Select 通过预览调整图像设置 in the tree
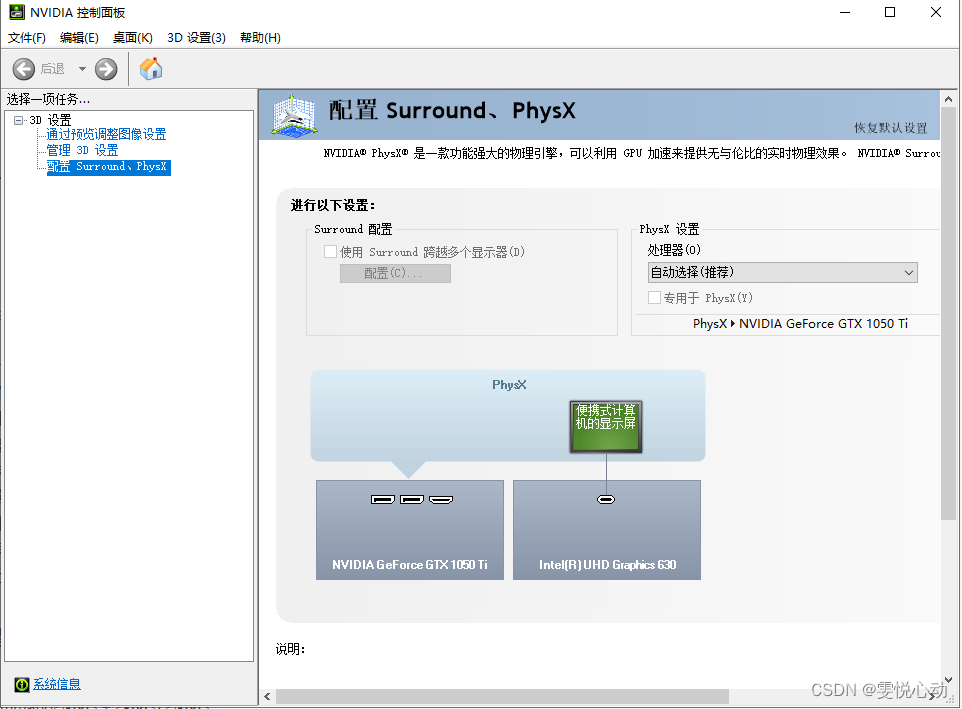Screen dimensions: 962x709 click(106, 134)
